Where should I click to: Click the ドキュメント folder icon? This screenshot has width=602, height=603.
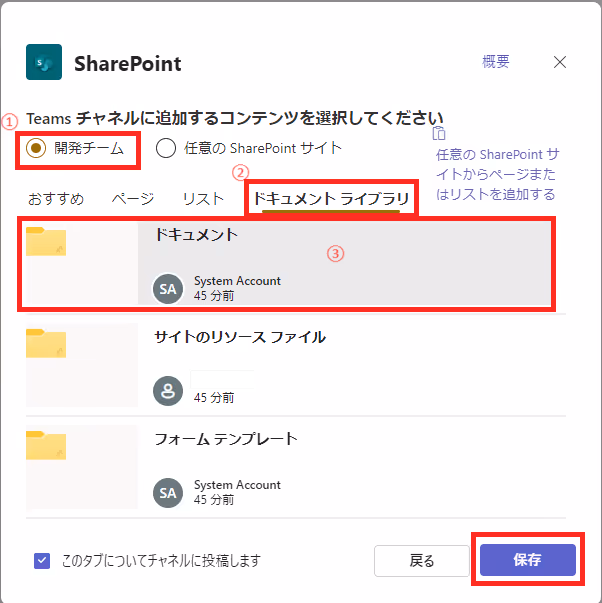coord(46,242)
